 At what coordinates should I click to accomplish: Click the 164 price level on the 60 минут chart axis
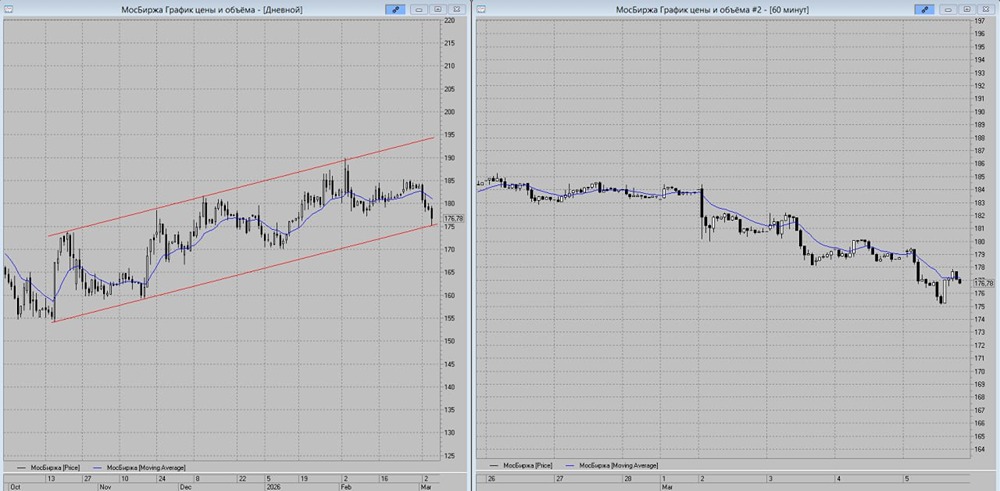tap(980, 450)
